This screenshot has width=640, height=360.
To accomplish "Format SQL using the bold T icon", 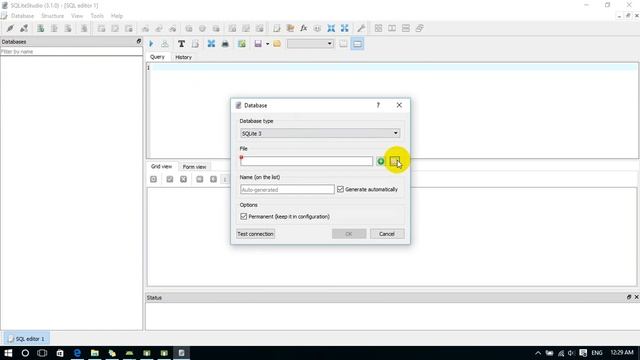I will [181, 44].
